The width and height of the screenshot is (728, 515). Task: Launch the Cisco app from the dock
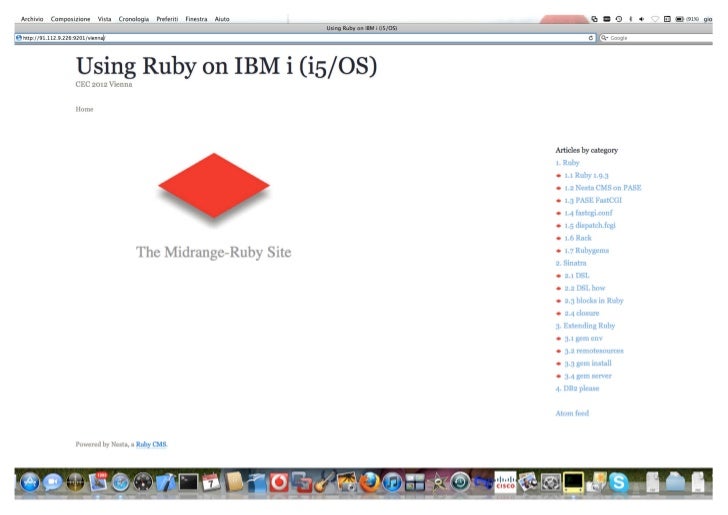click(x=505, y=482)
